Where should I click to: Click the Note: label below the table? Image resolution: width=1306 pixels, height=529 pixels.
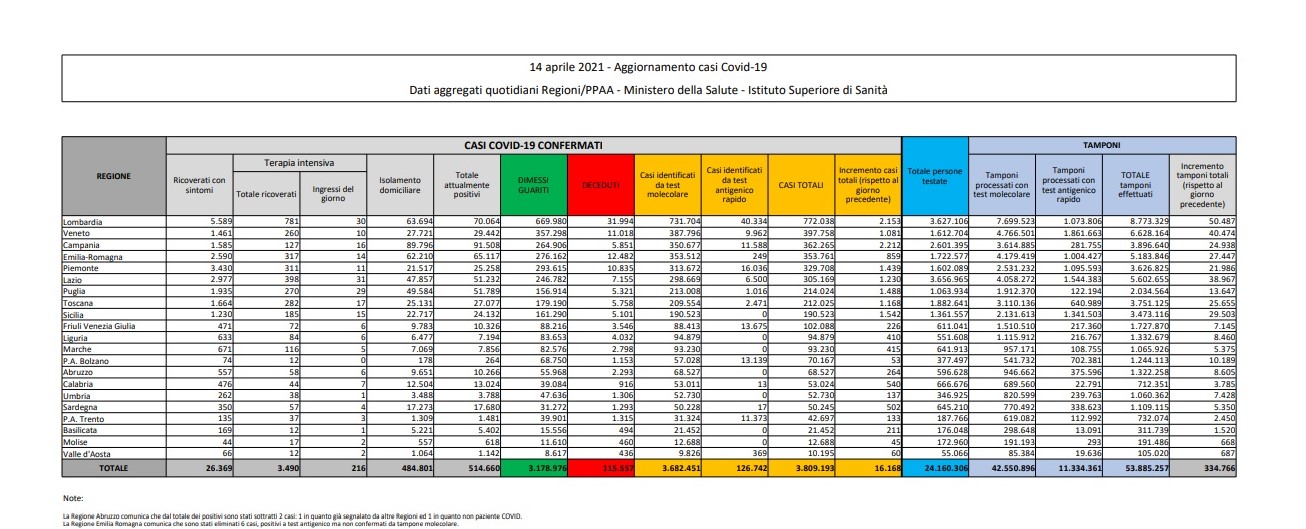tap(73, 497)
